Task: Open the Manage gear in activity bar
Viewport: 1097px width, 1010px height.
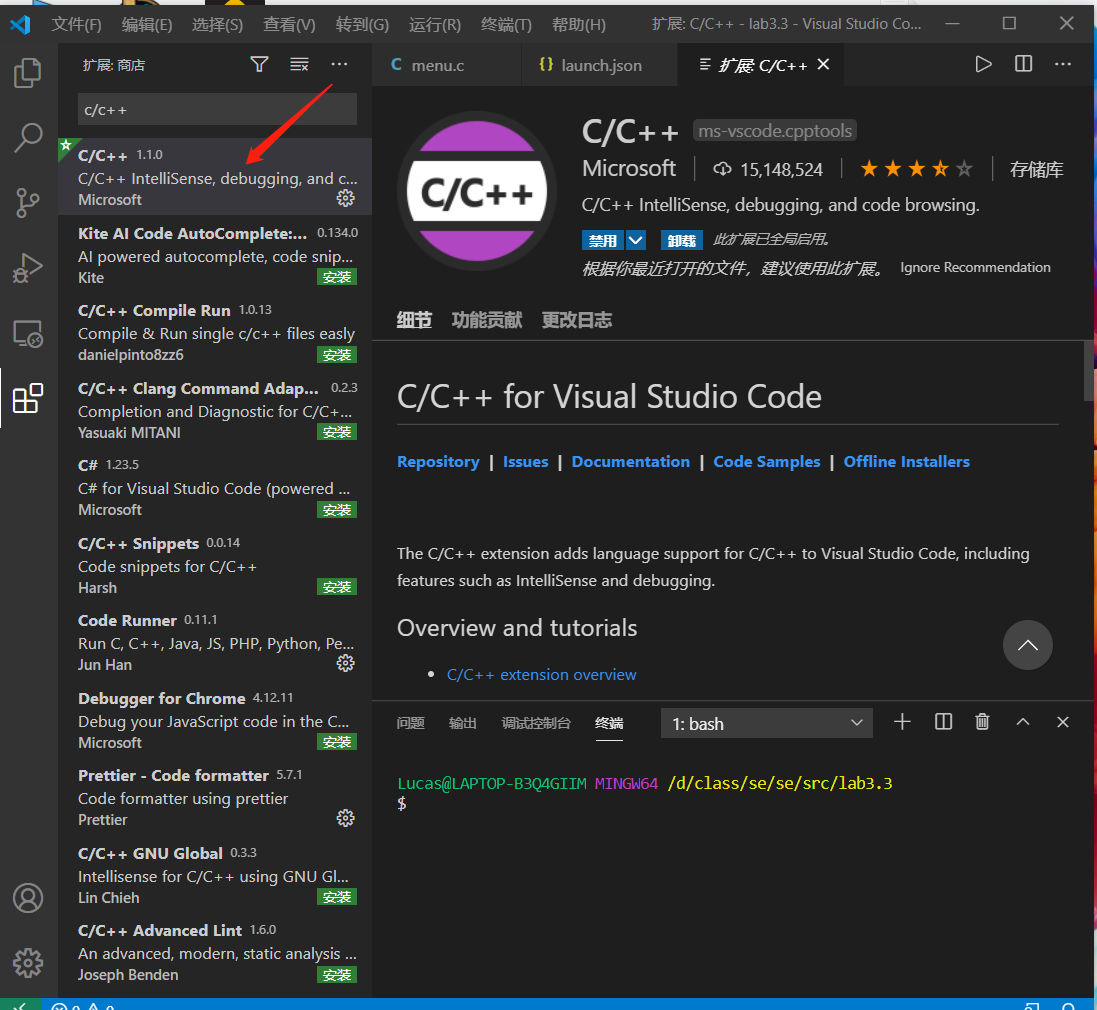Action: [28, 962]
